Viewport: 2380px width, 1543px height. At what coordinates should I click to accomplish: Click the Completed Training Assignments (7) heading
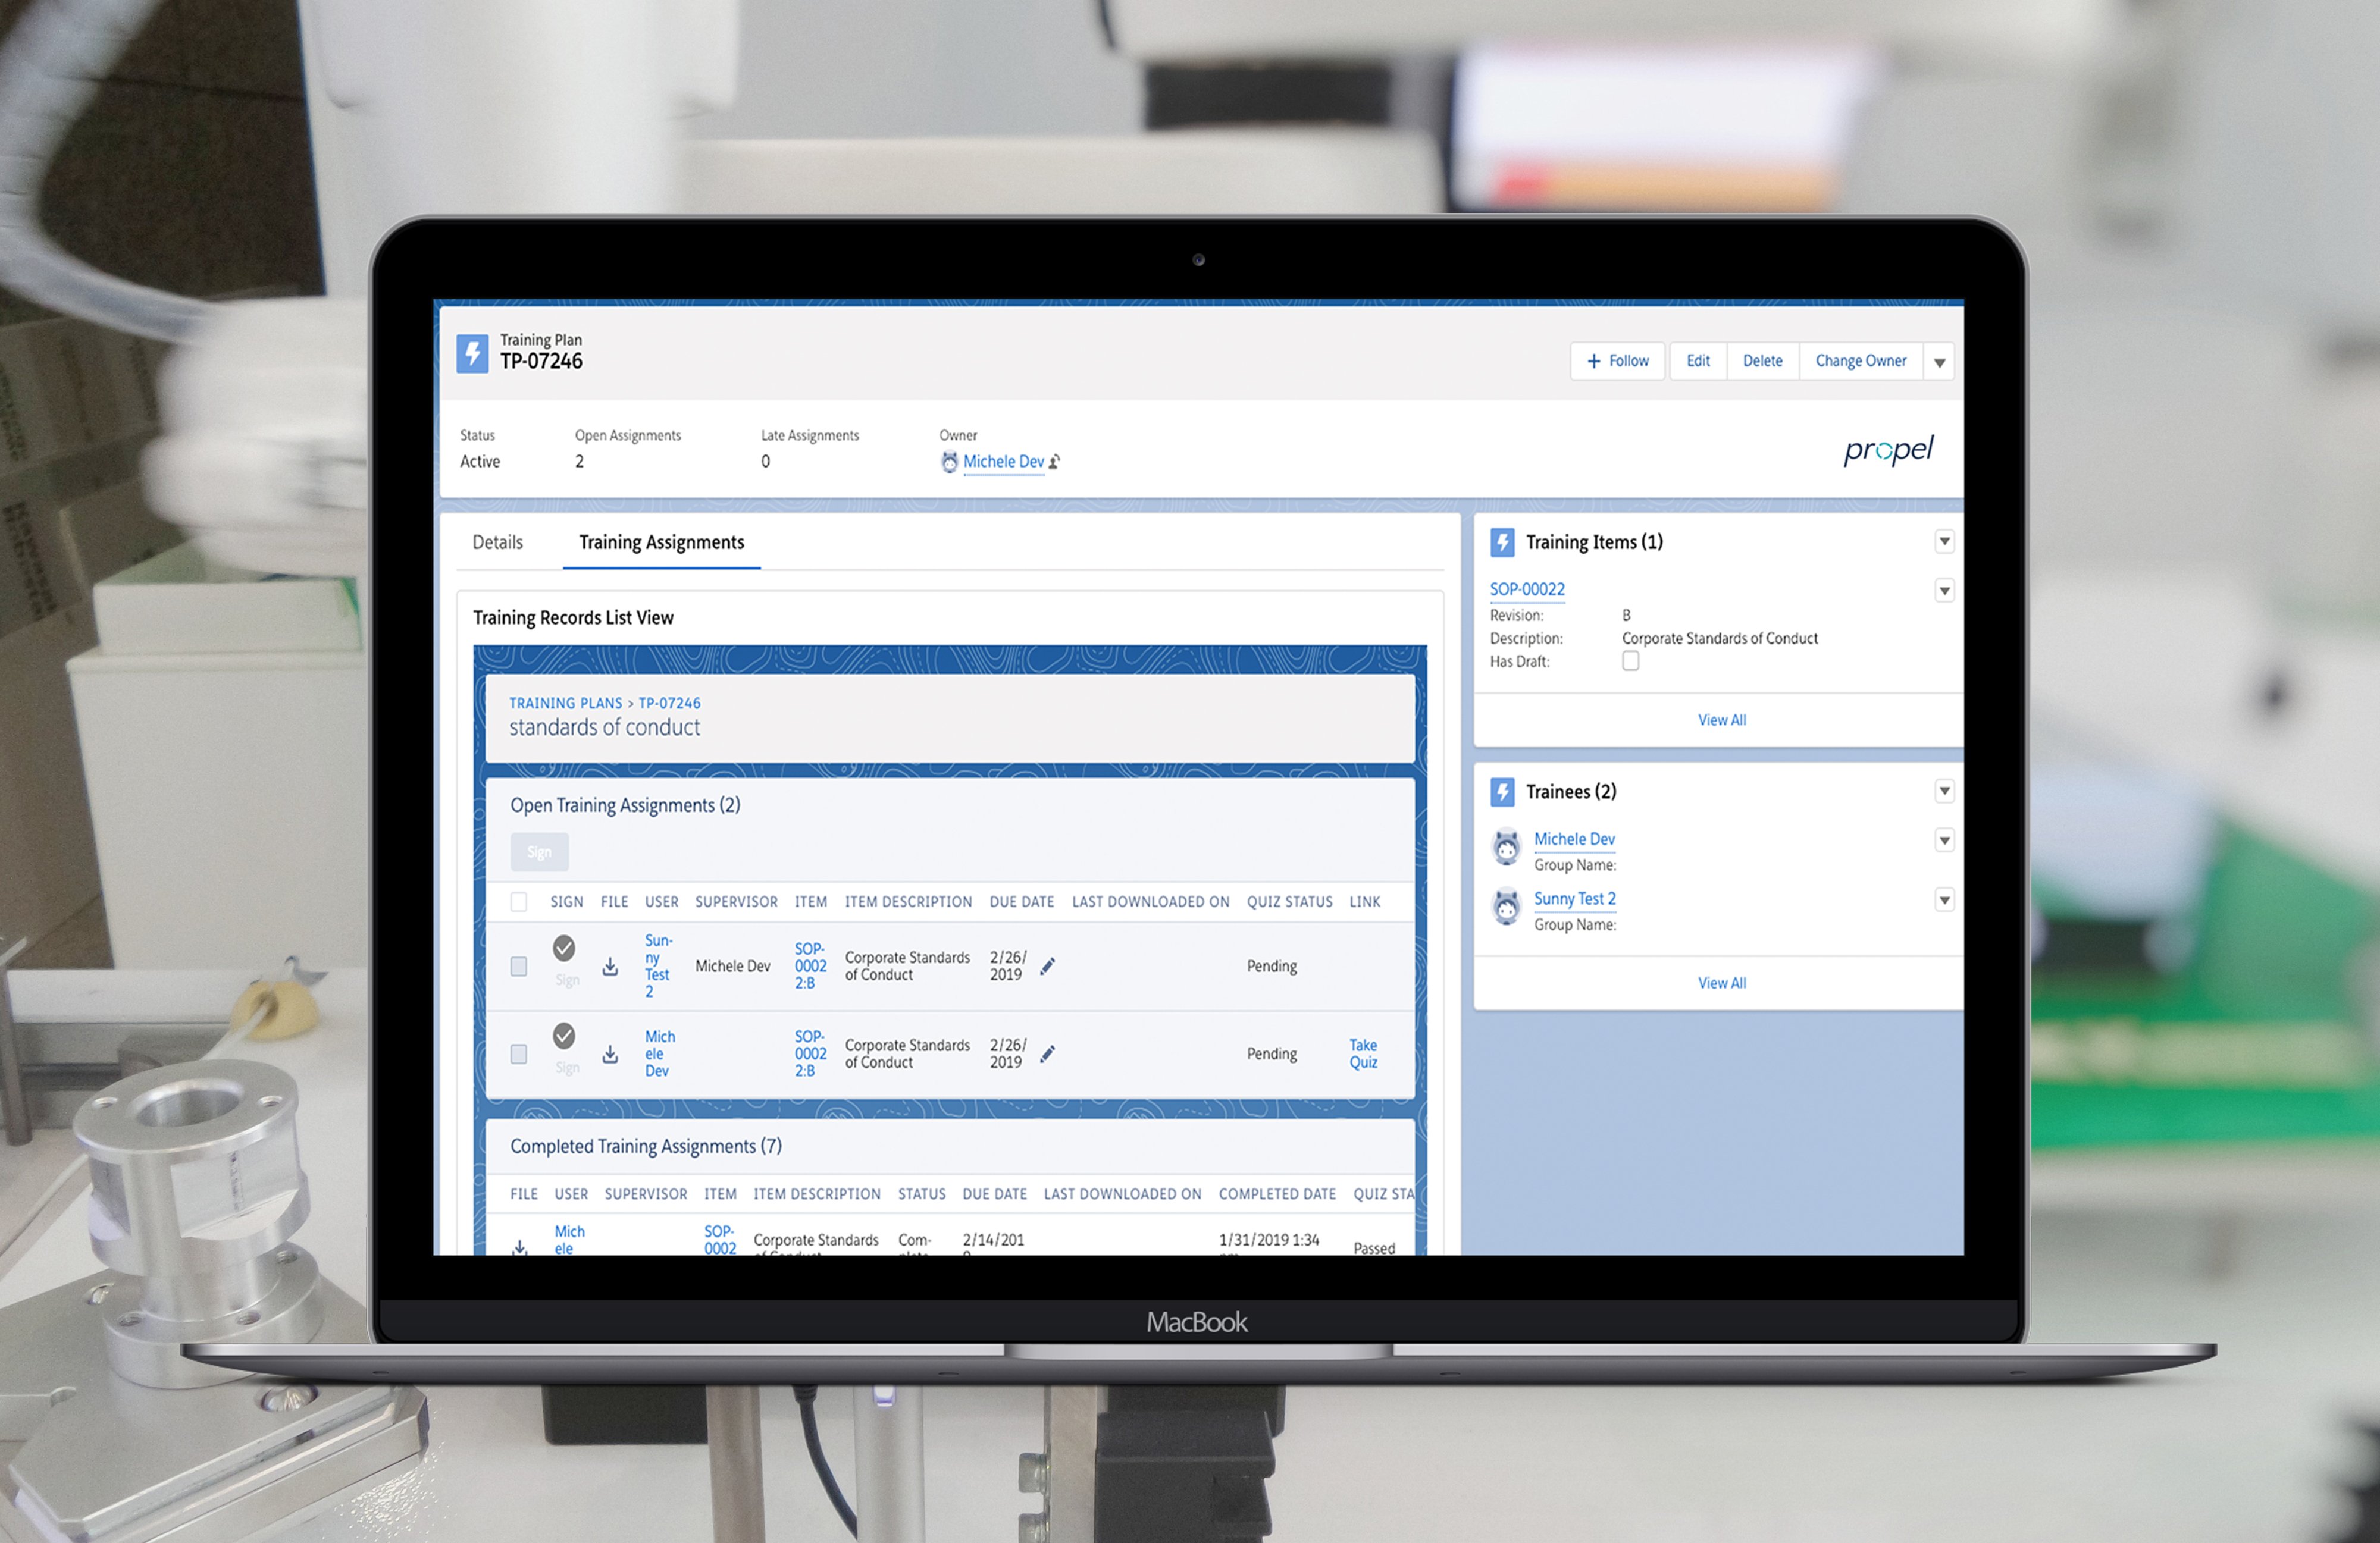pyautogui.click(x=645, y=1147)
